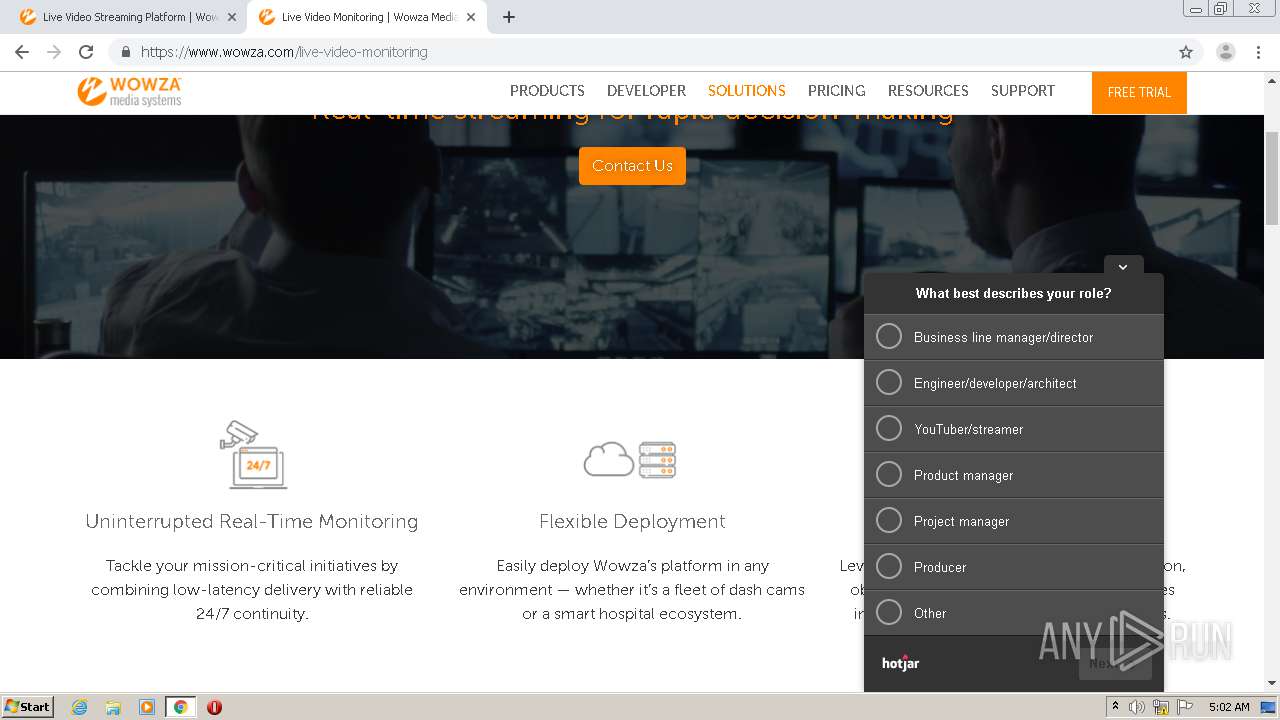Click the Chrome icon in the taskbar
This screenshot has width=1280, height=720.
(x=180, y=707)
